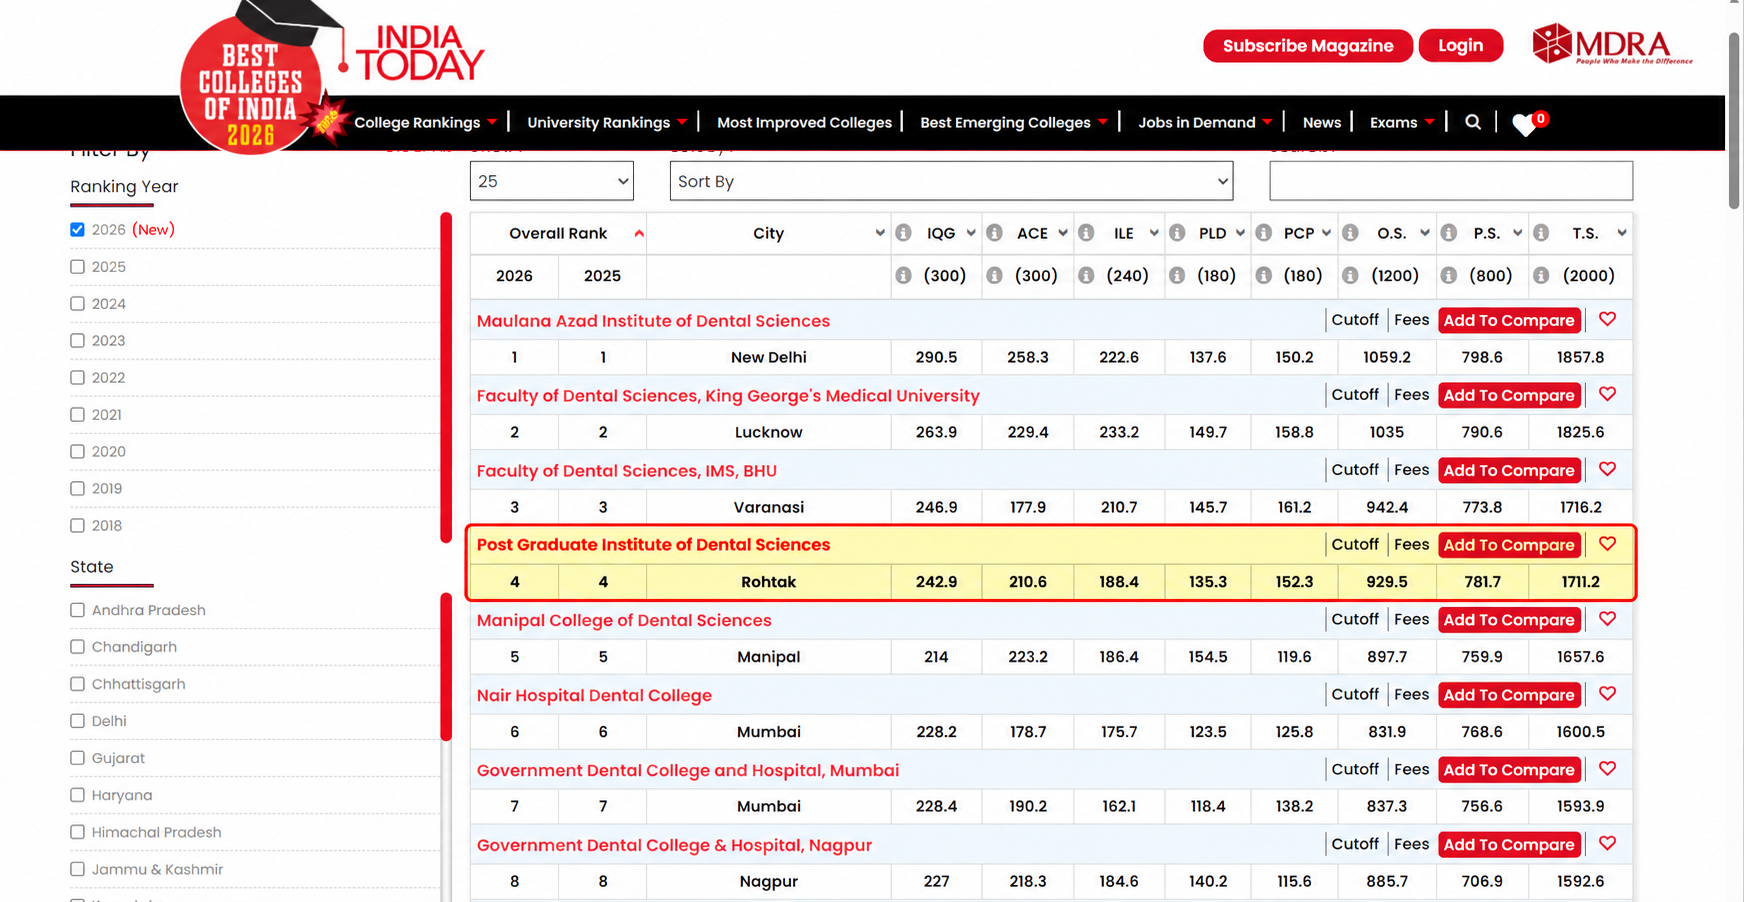Image resolution: width=1744 pixels, height=902 pixels.
Task: Open the Sort By dropdown
Action: coord(951,181)
